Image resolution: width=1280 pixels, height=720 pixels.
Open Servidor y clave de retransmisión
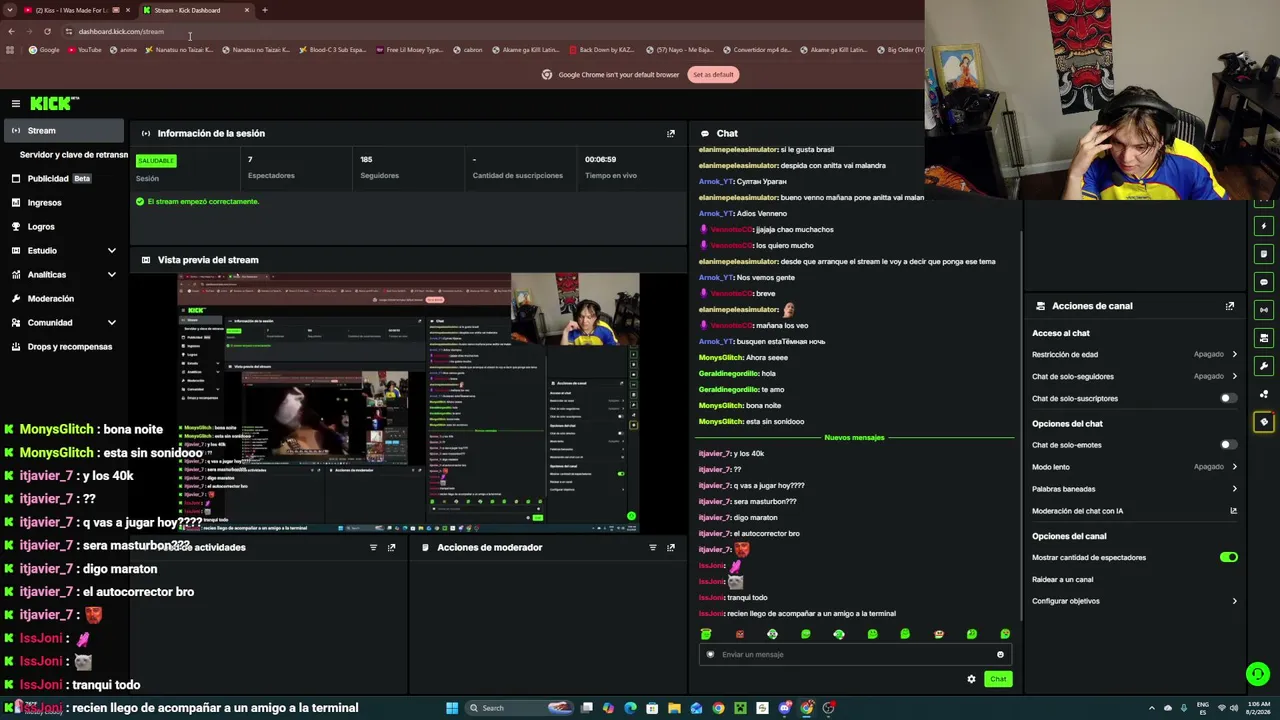74,155
